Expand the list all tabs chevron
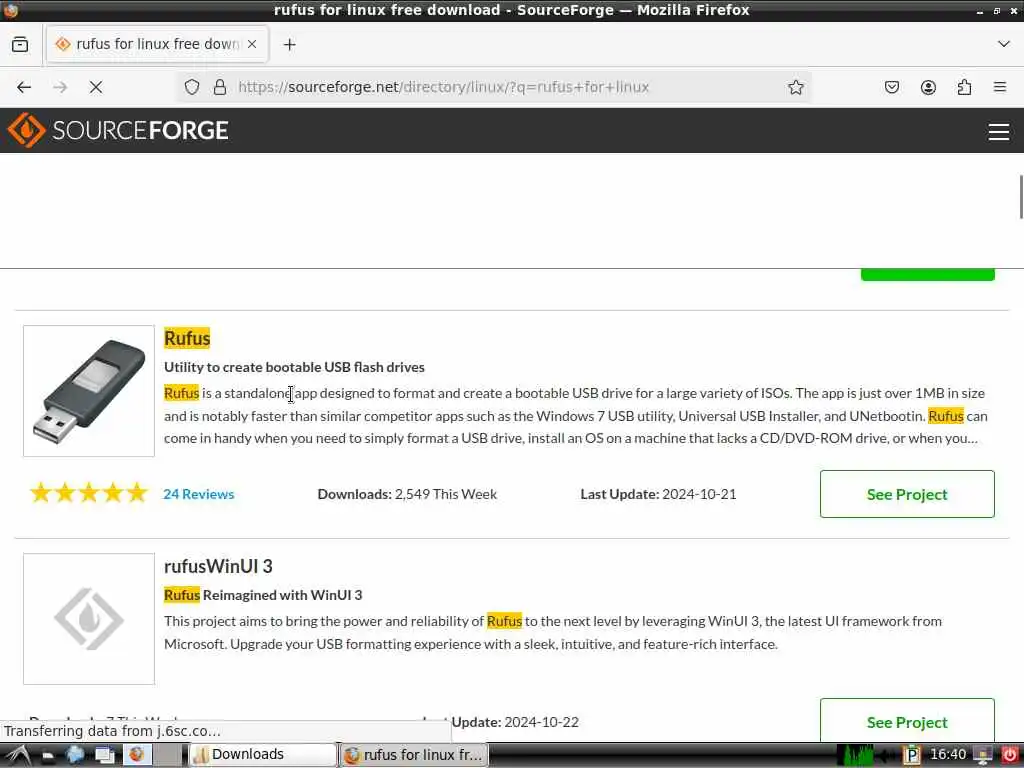1024x768 pixels. click(1004, 44)
